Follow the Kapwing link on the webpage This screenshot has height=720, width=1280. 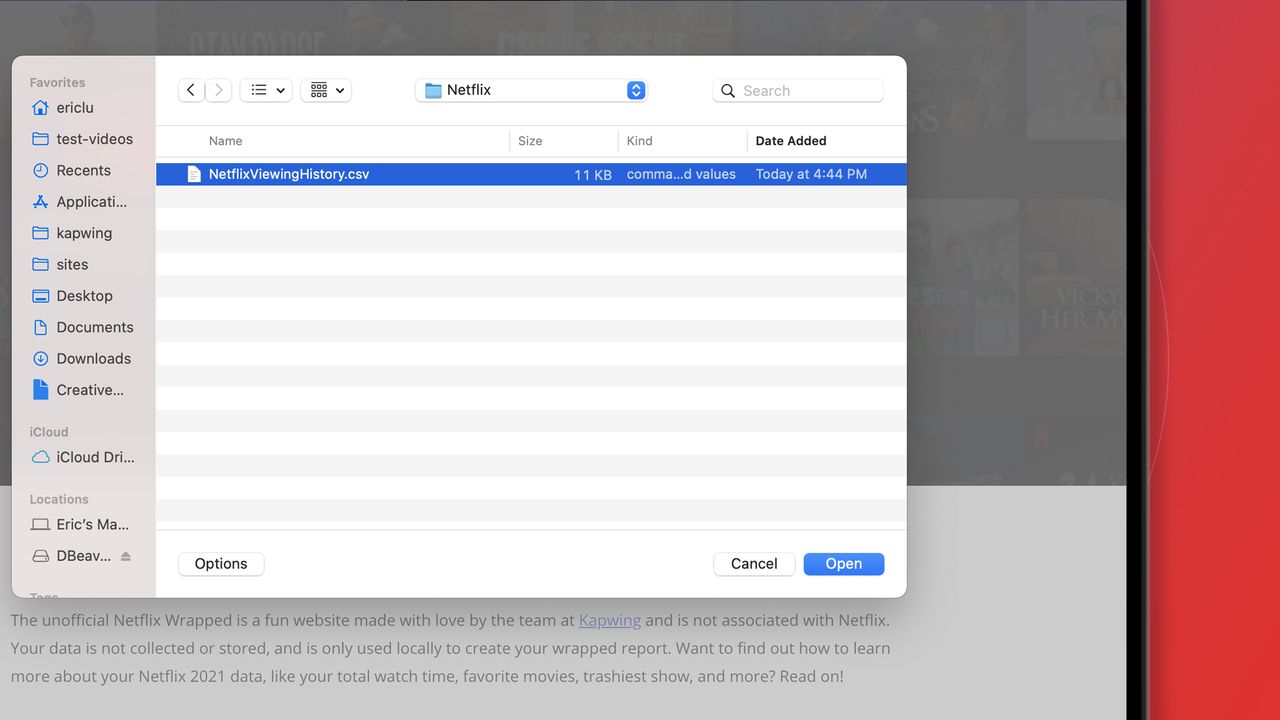click(x=610, y=620)
